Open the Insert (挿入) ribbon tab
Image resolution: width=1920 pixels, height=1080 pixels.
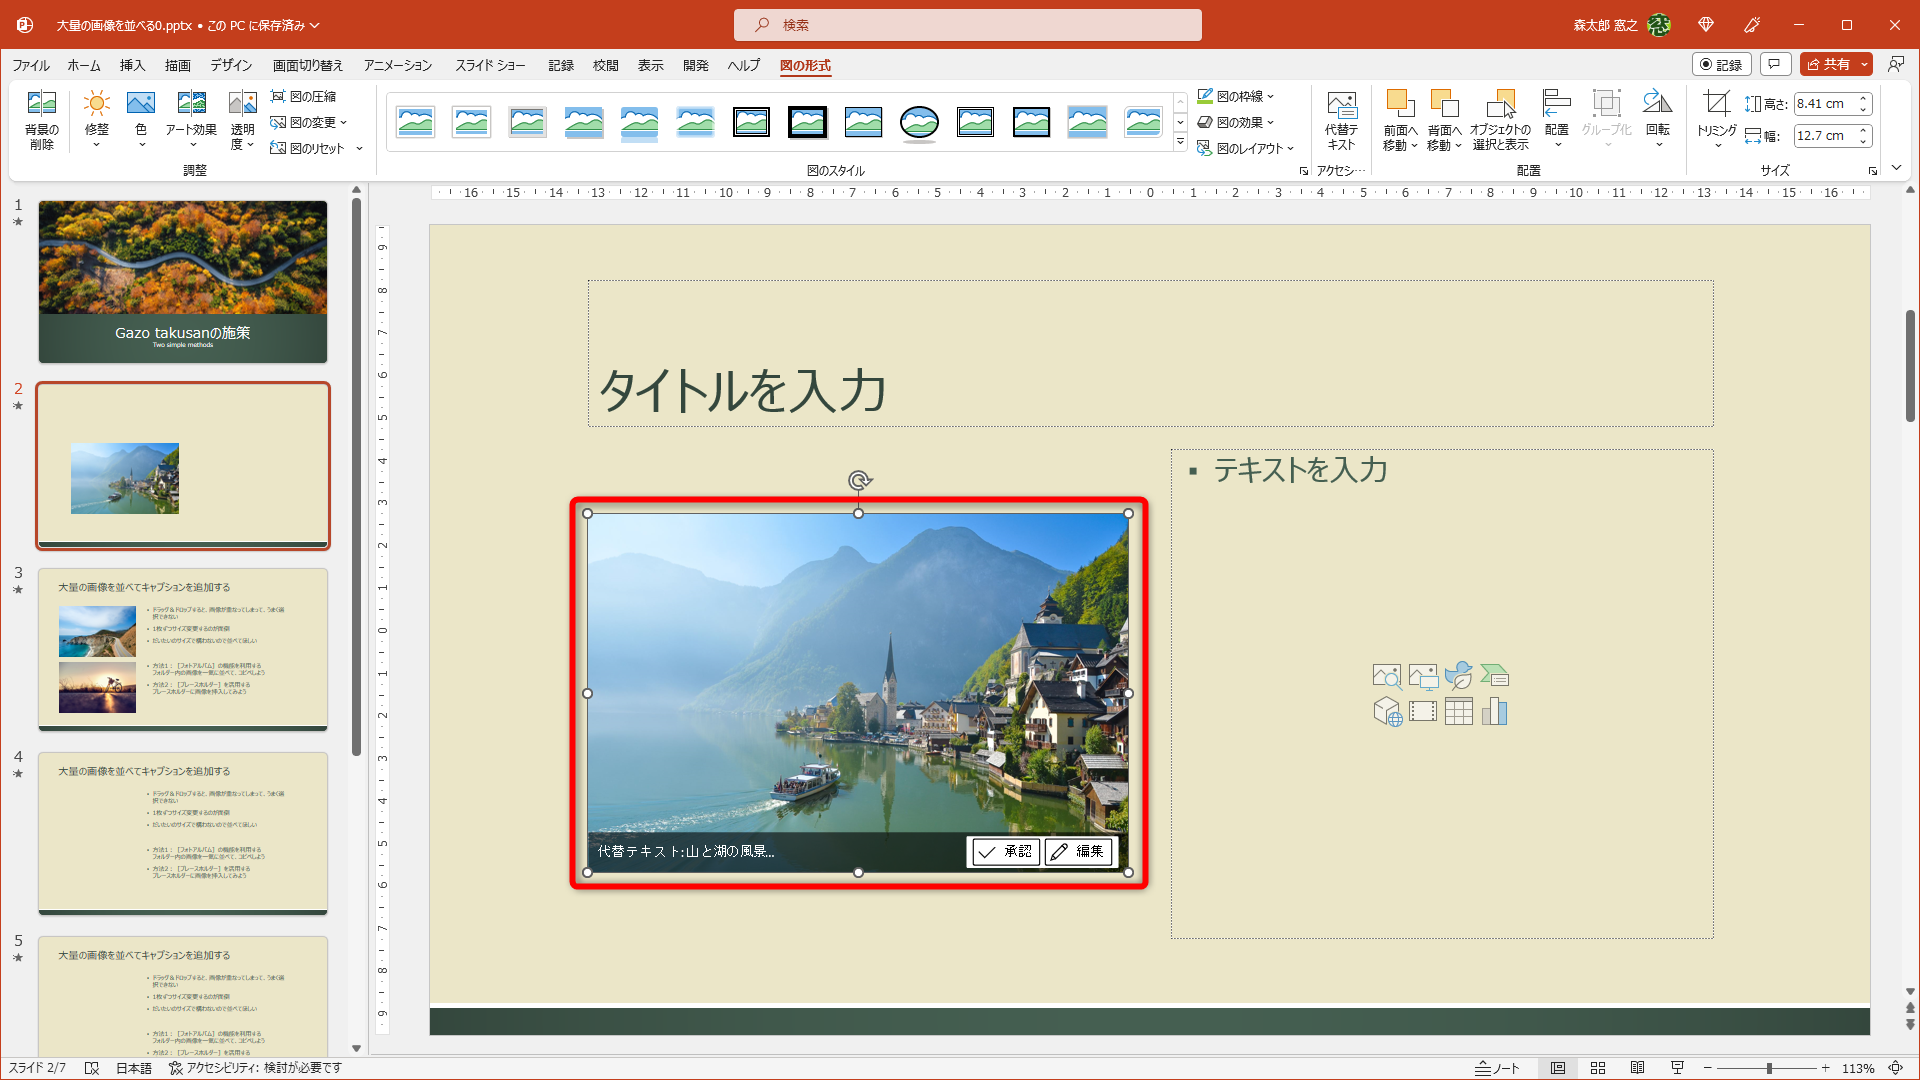point(132,66)
